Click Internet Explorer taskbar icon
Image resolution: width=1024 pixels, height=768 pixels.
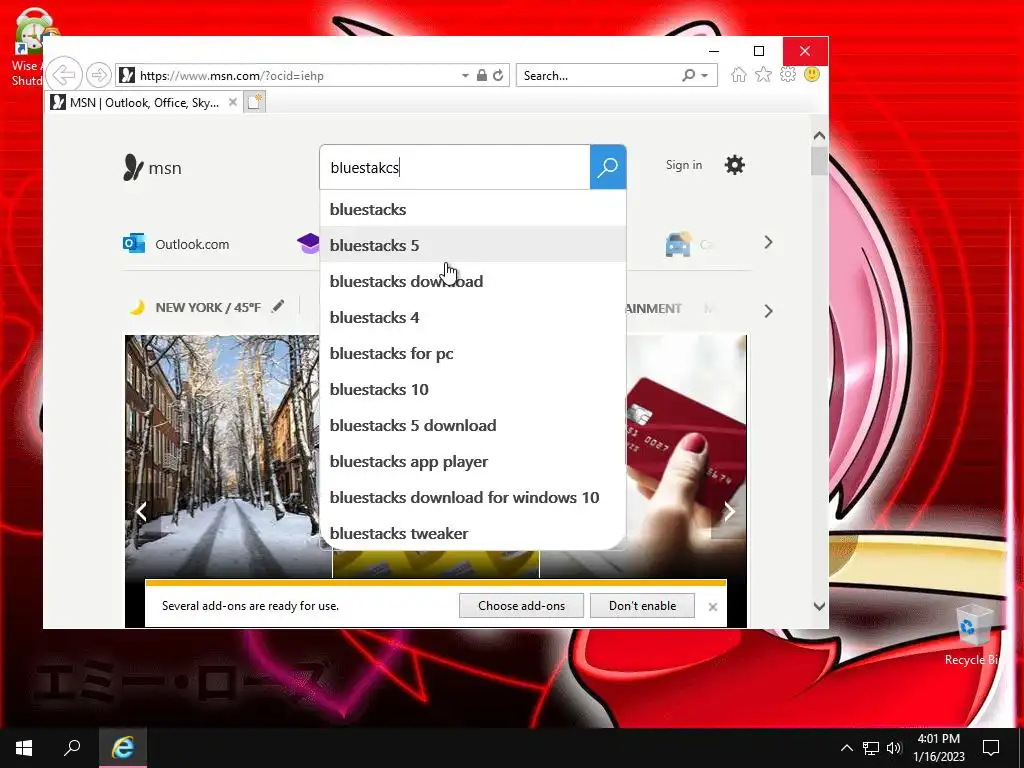point(123,748)
